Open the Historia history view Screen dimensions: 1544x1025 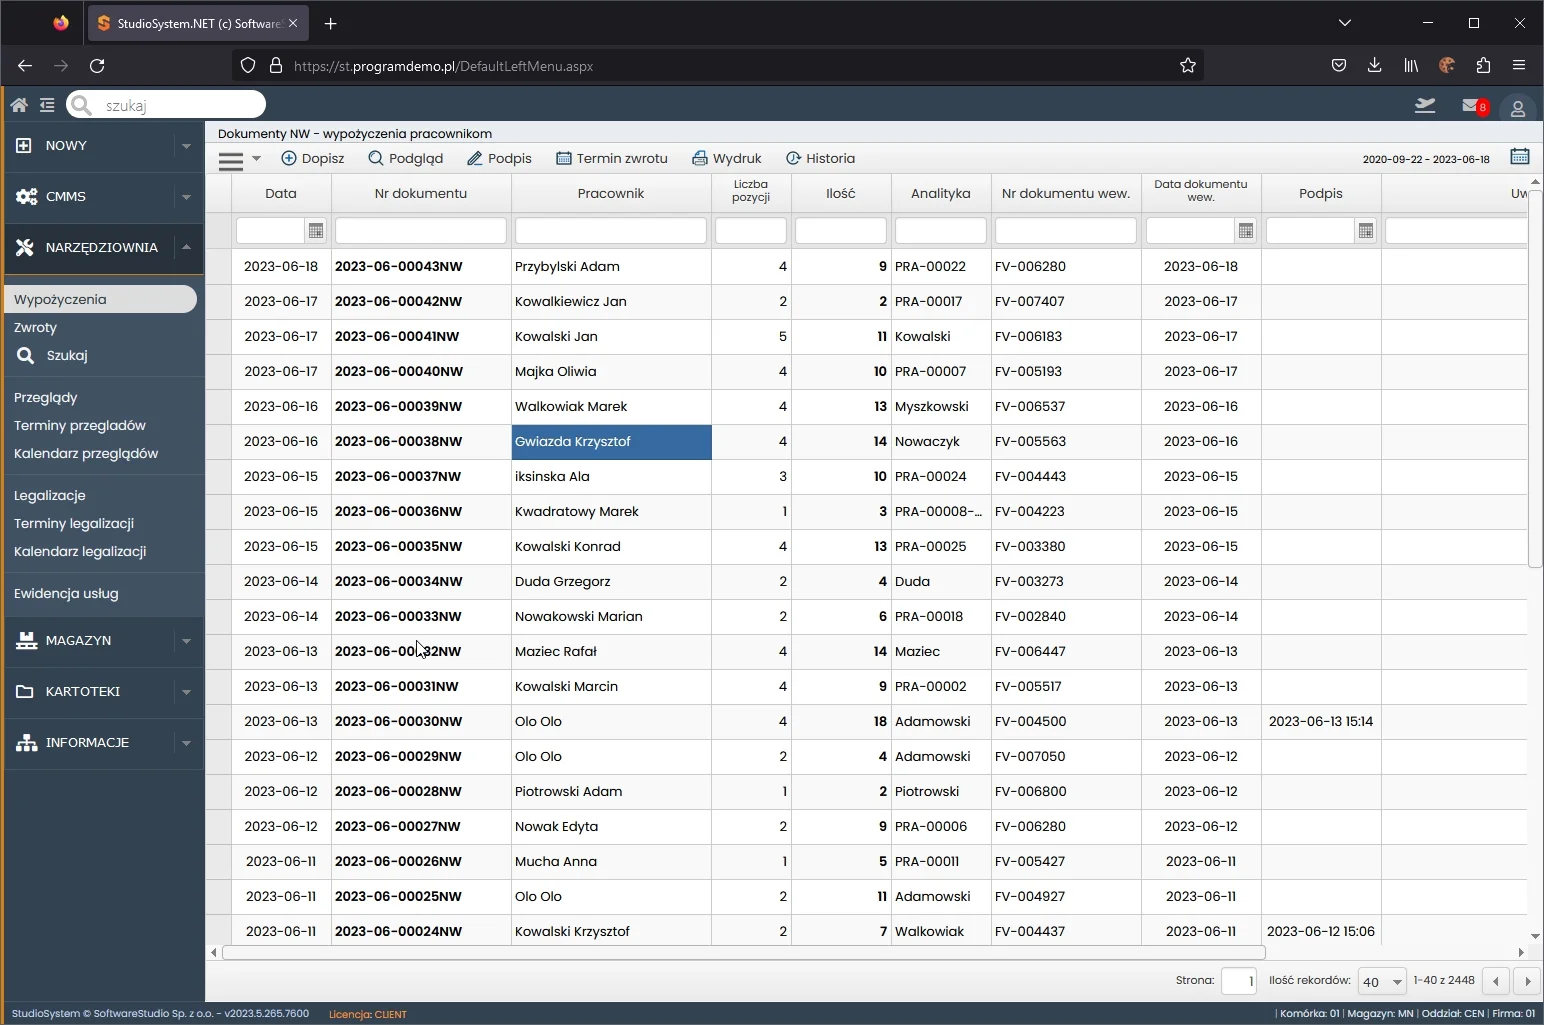point(820,158)
